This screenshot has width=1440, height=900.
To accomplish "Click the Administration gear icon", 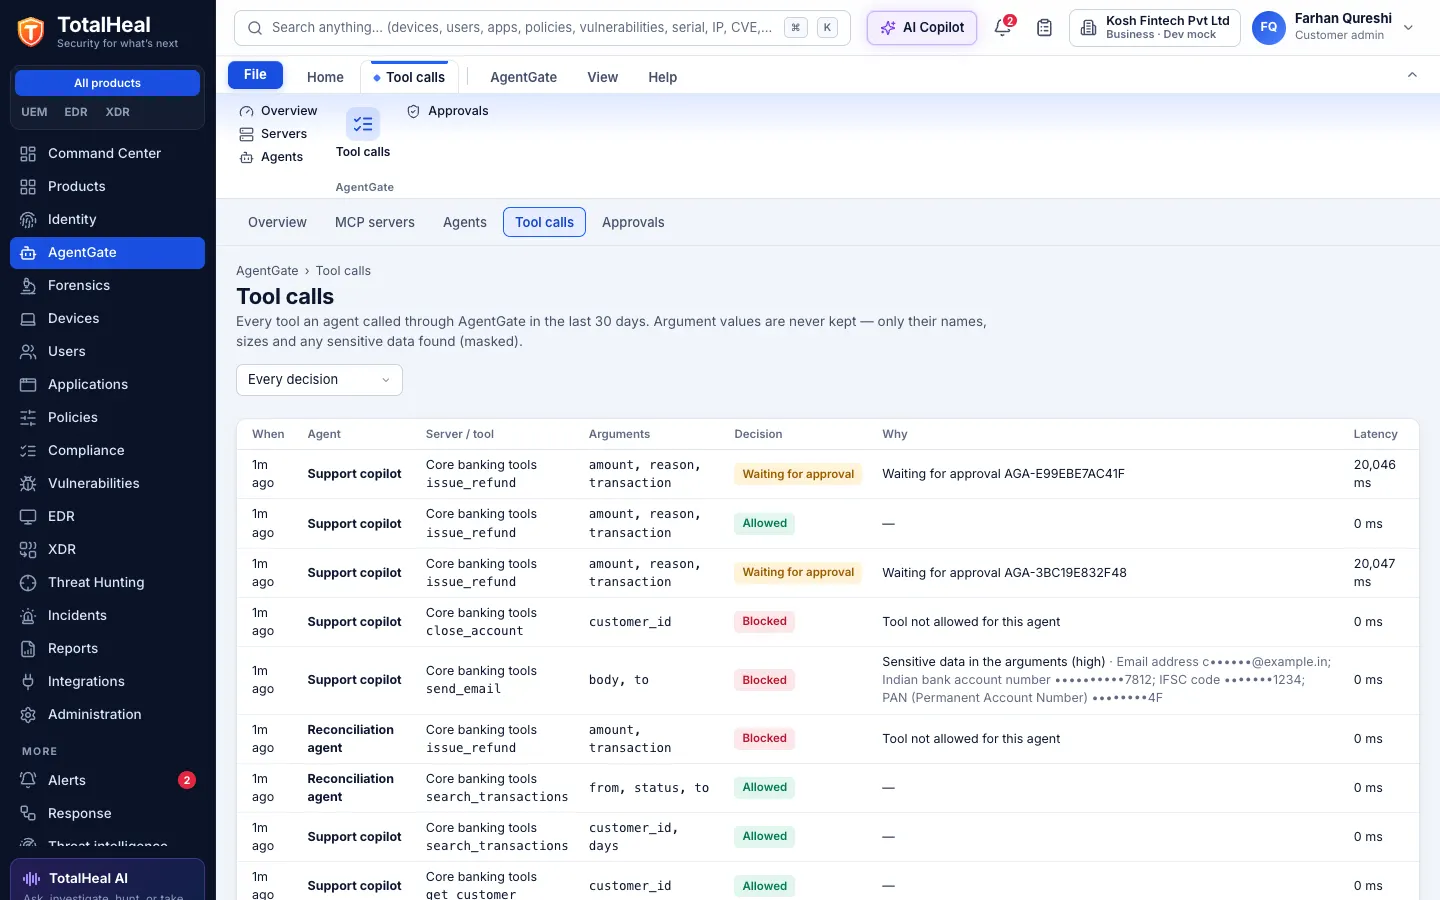I will [x=28, y=714].
